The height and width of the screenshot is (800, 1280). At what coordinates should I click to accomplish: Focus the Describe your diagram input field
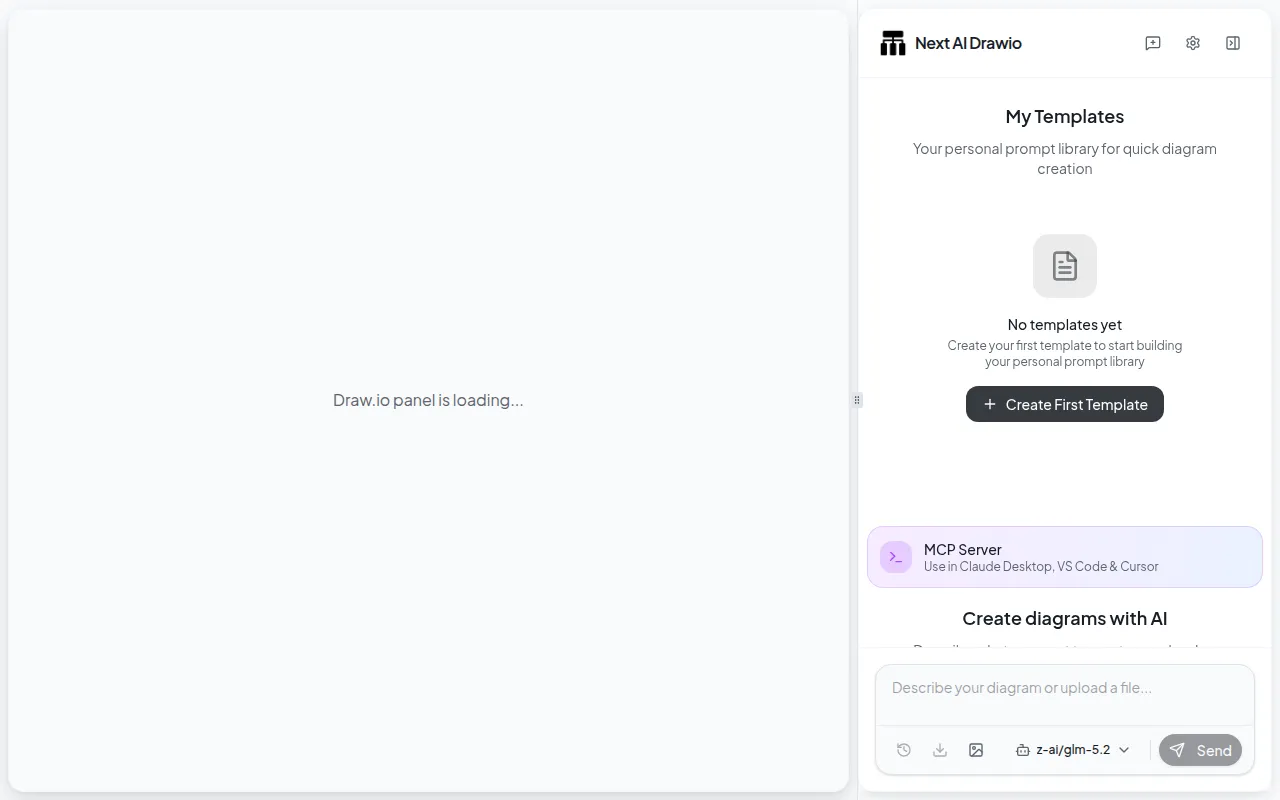pos(1065,695)
